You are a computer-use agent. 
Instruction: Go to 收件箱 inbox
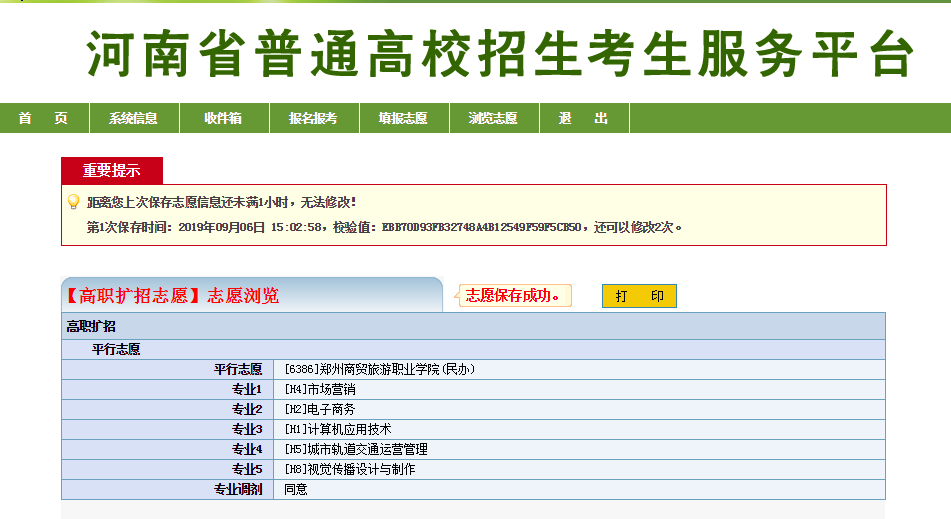tap(223, 118)
